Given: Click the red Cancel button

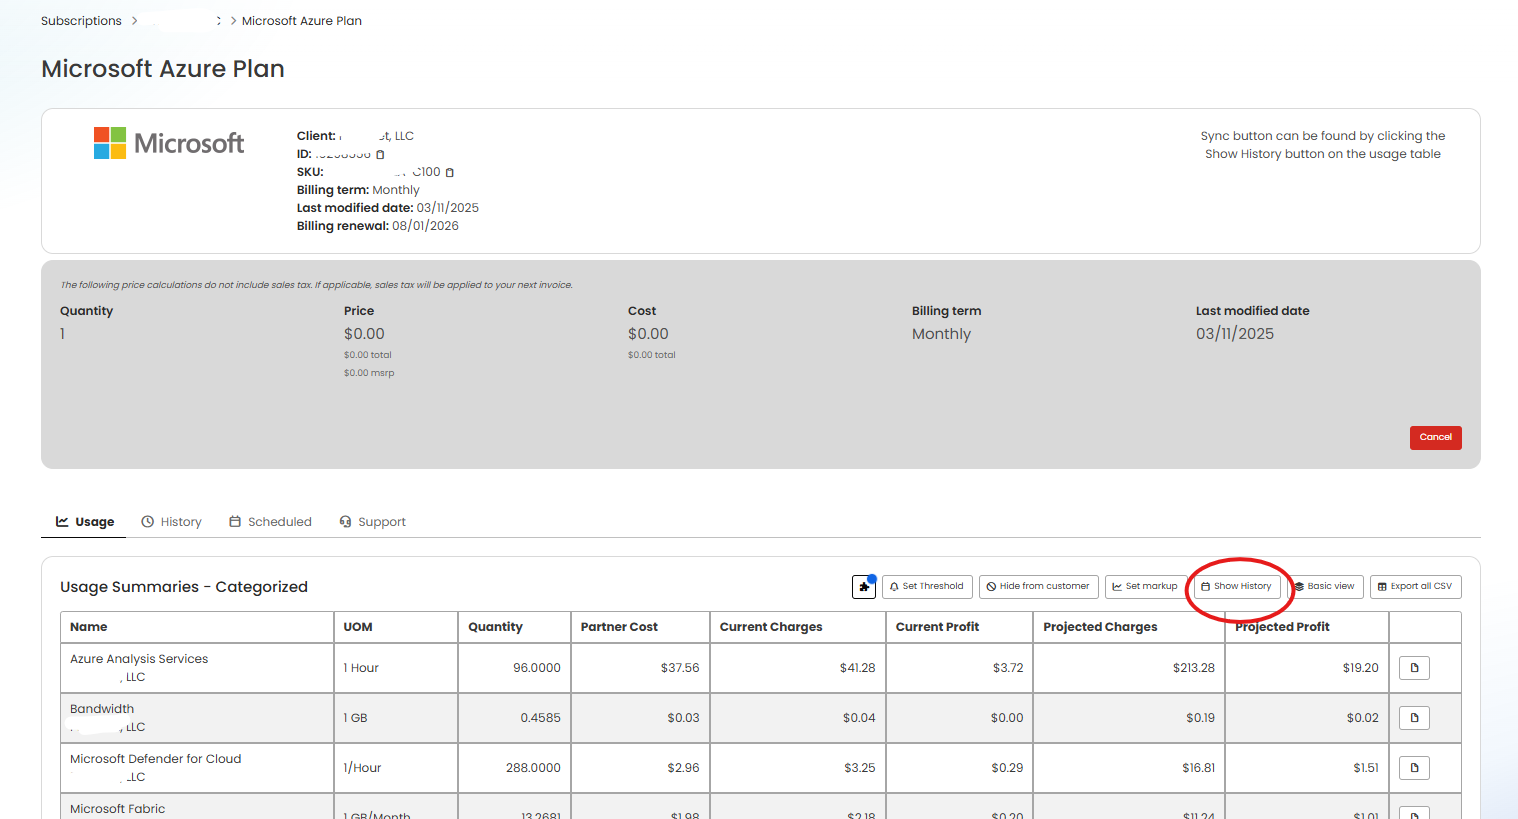Looking at the screenshot, I should coord(1436,437).
